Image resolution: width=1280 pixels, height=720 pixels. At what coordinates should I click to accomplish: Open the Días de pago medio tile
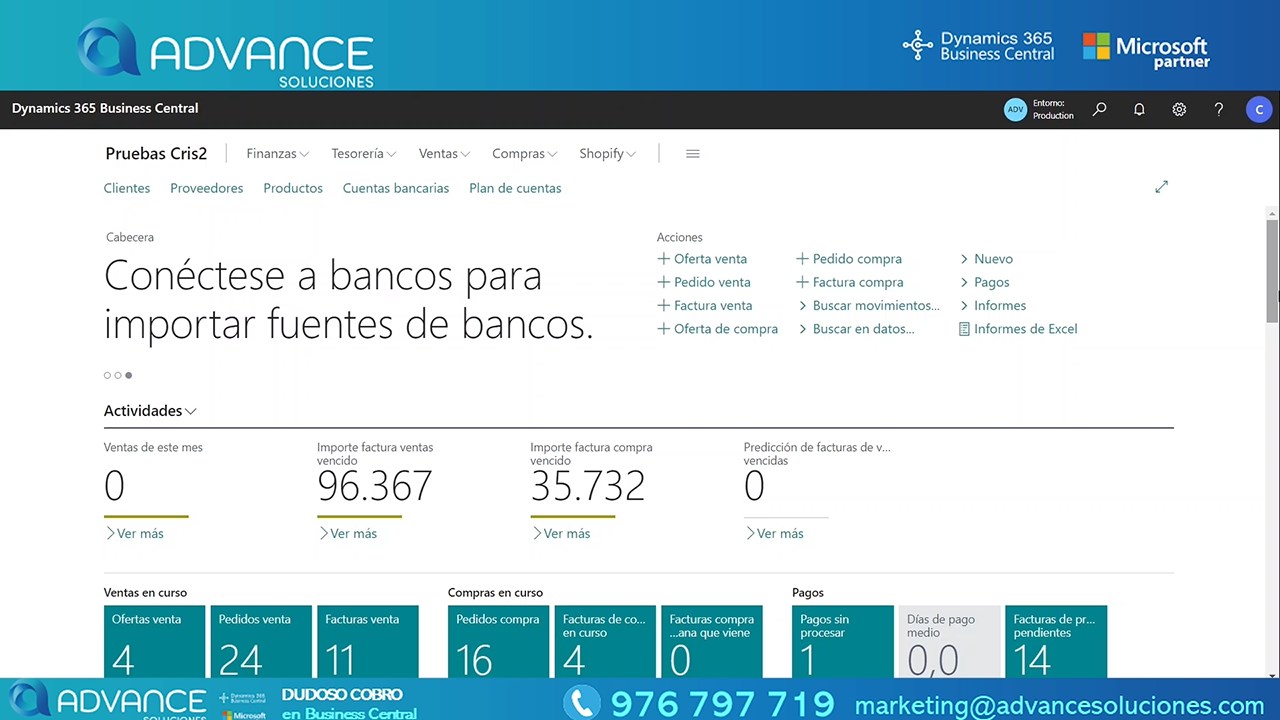tap(949, 641)
